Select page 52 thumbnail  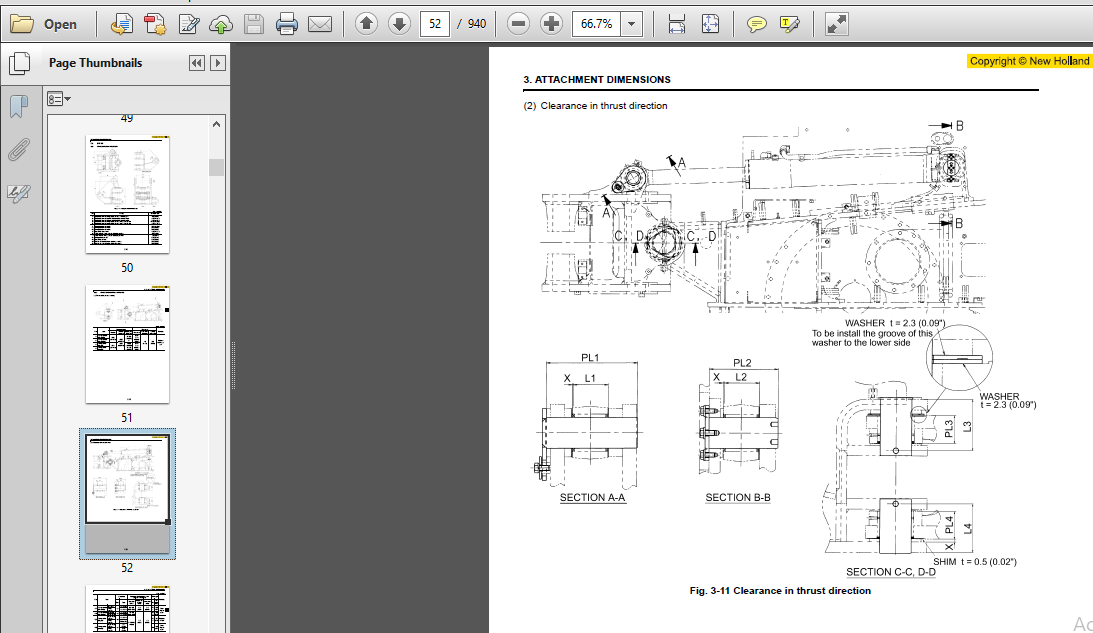[128, 494]
